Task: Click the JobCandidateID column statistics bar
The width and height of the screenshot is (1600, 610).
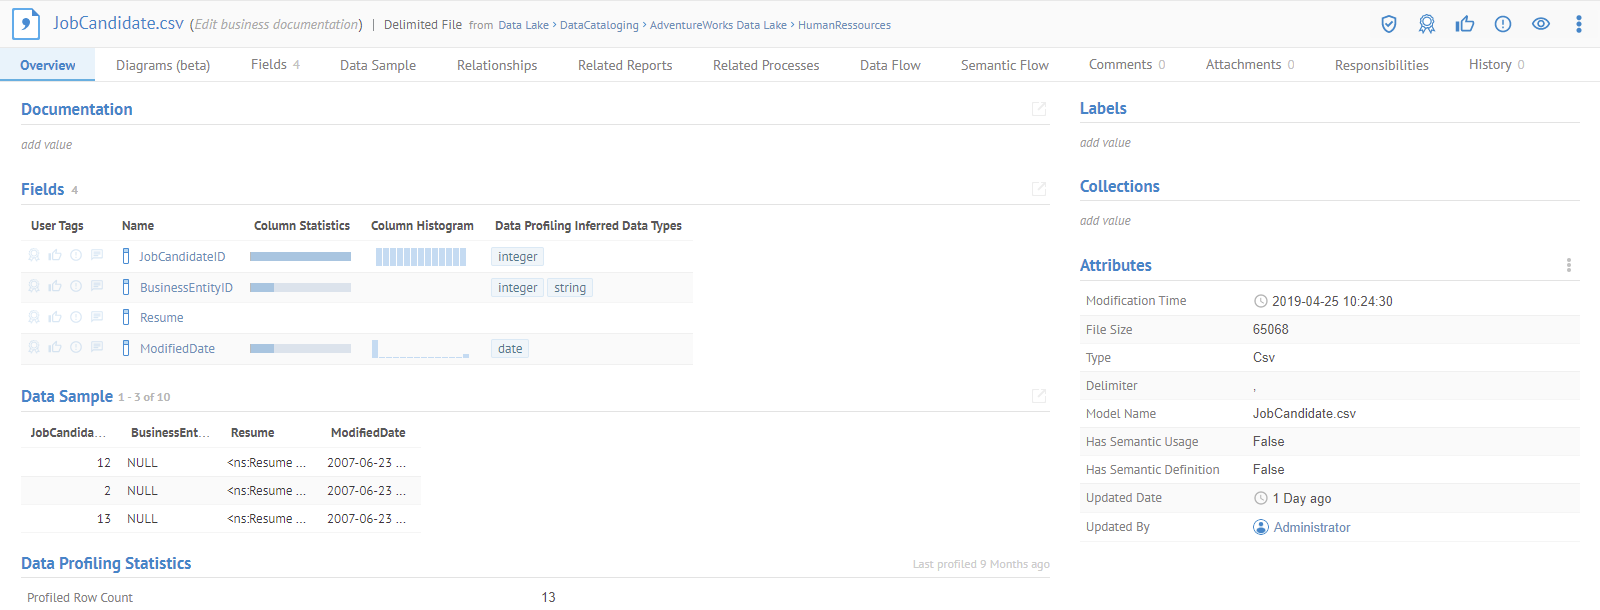Action: tap(300, 257)
